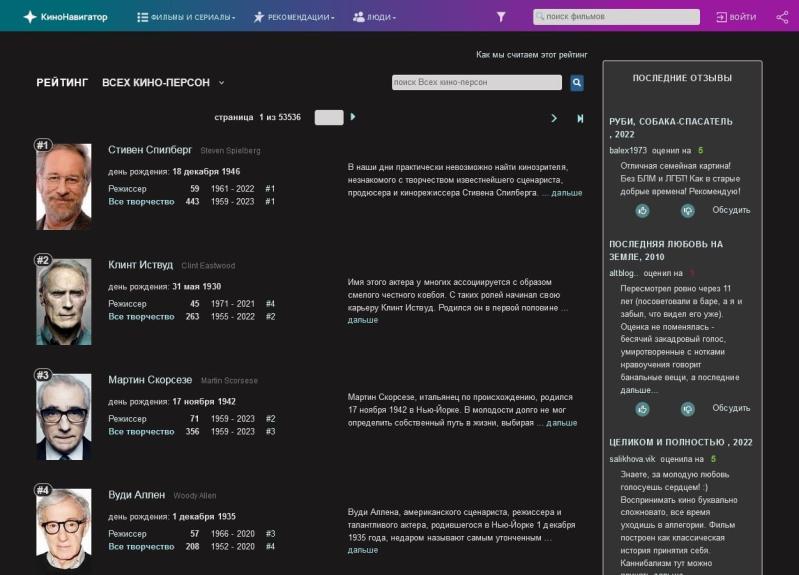Open review title Целиком и полностью, 2022
The width and height of the screenshot is (799, 575).
(681, 442)
